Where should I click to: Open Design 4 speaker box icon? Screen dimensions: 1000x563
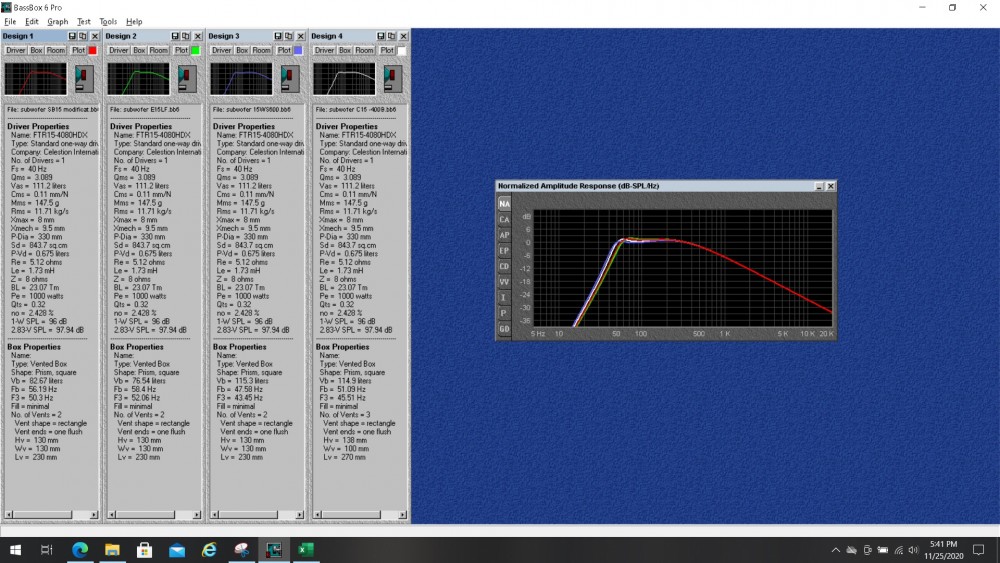click(x=393, y=79)
